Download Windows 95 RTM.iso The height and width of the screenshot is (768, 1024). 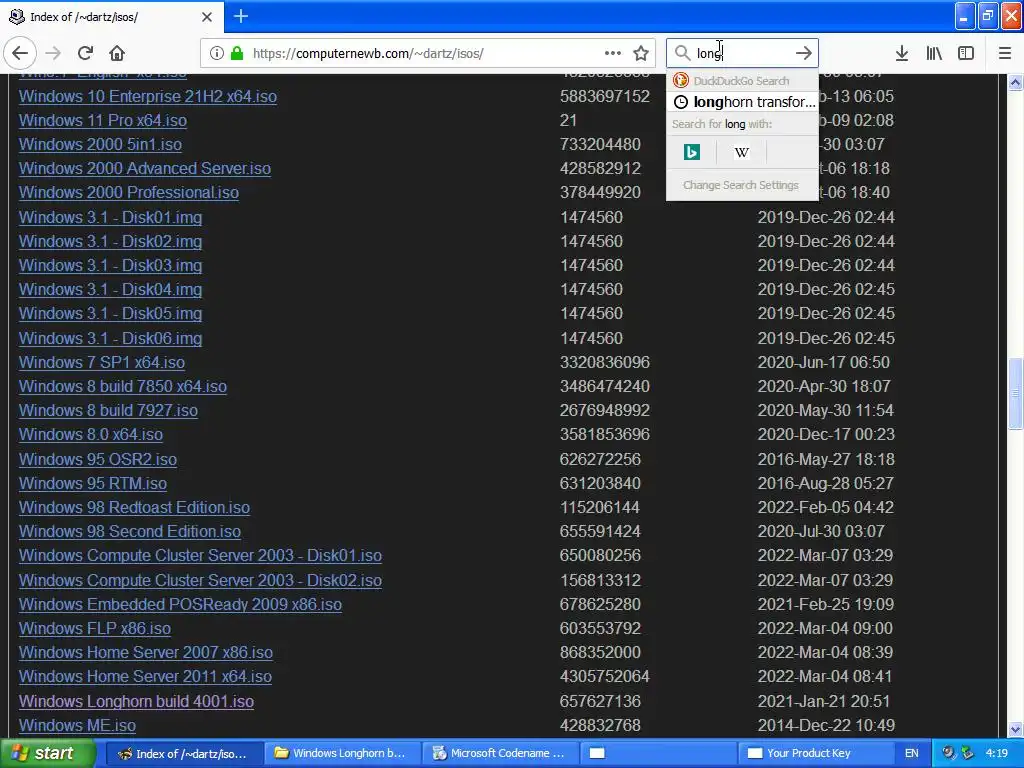pos(93,483)
